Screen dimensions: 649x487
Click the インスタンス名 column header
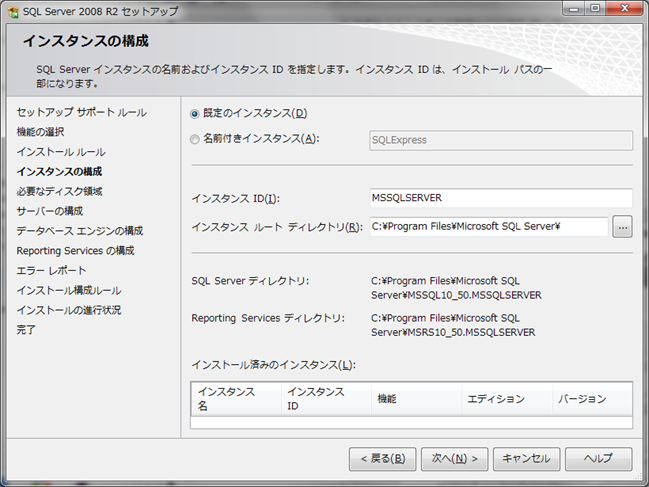click(236, 399)
